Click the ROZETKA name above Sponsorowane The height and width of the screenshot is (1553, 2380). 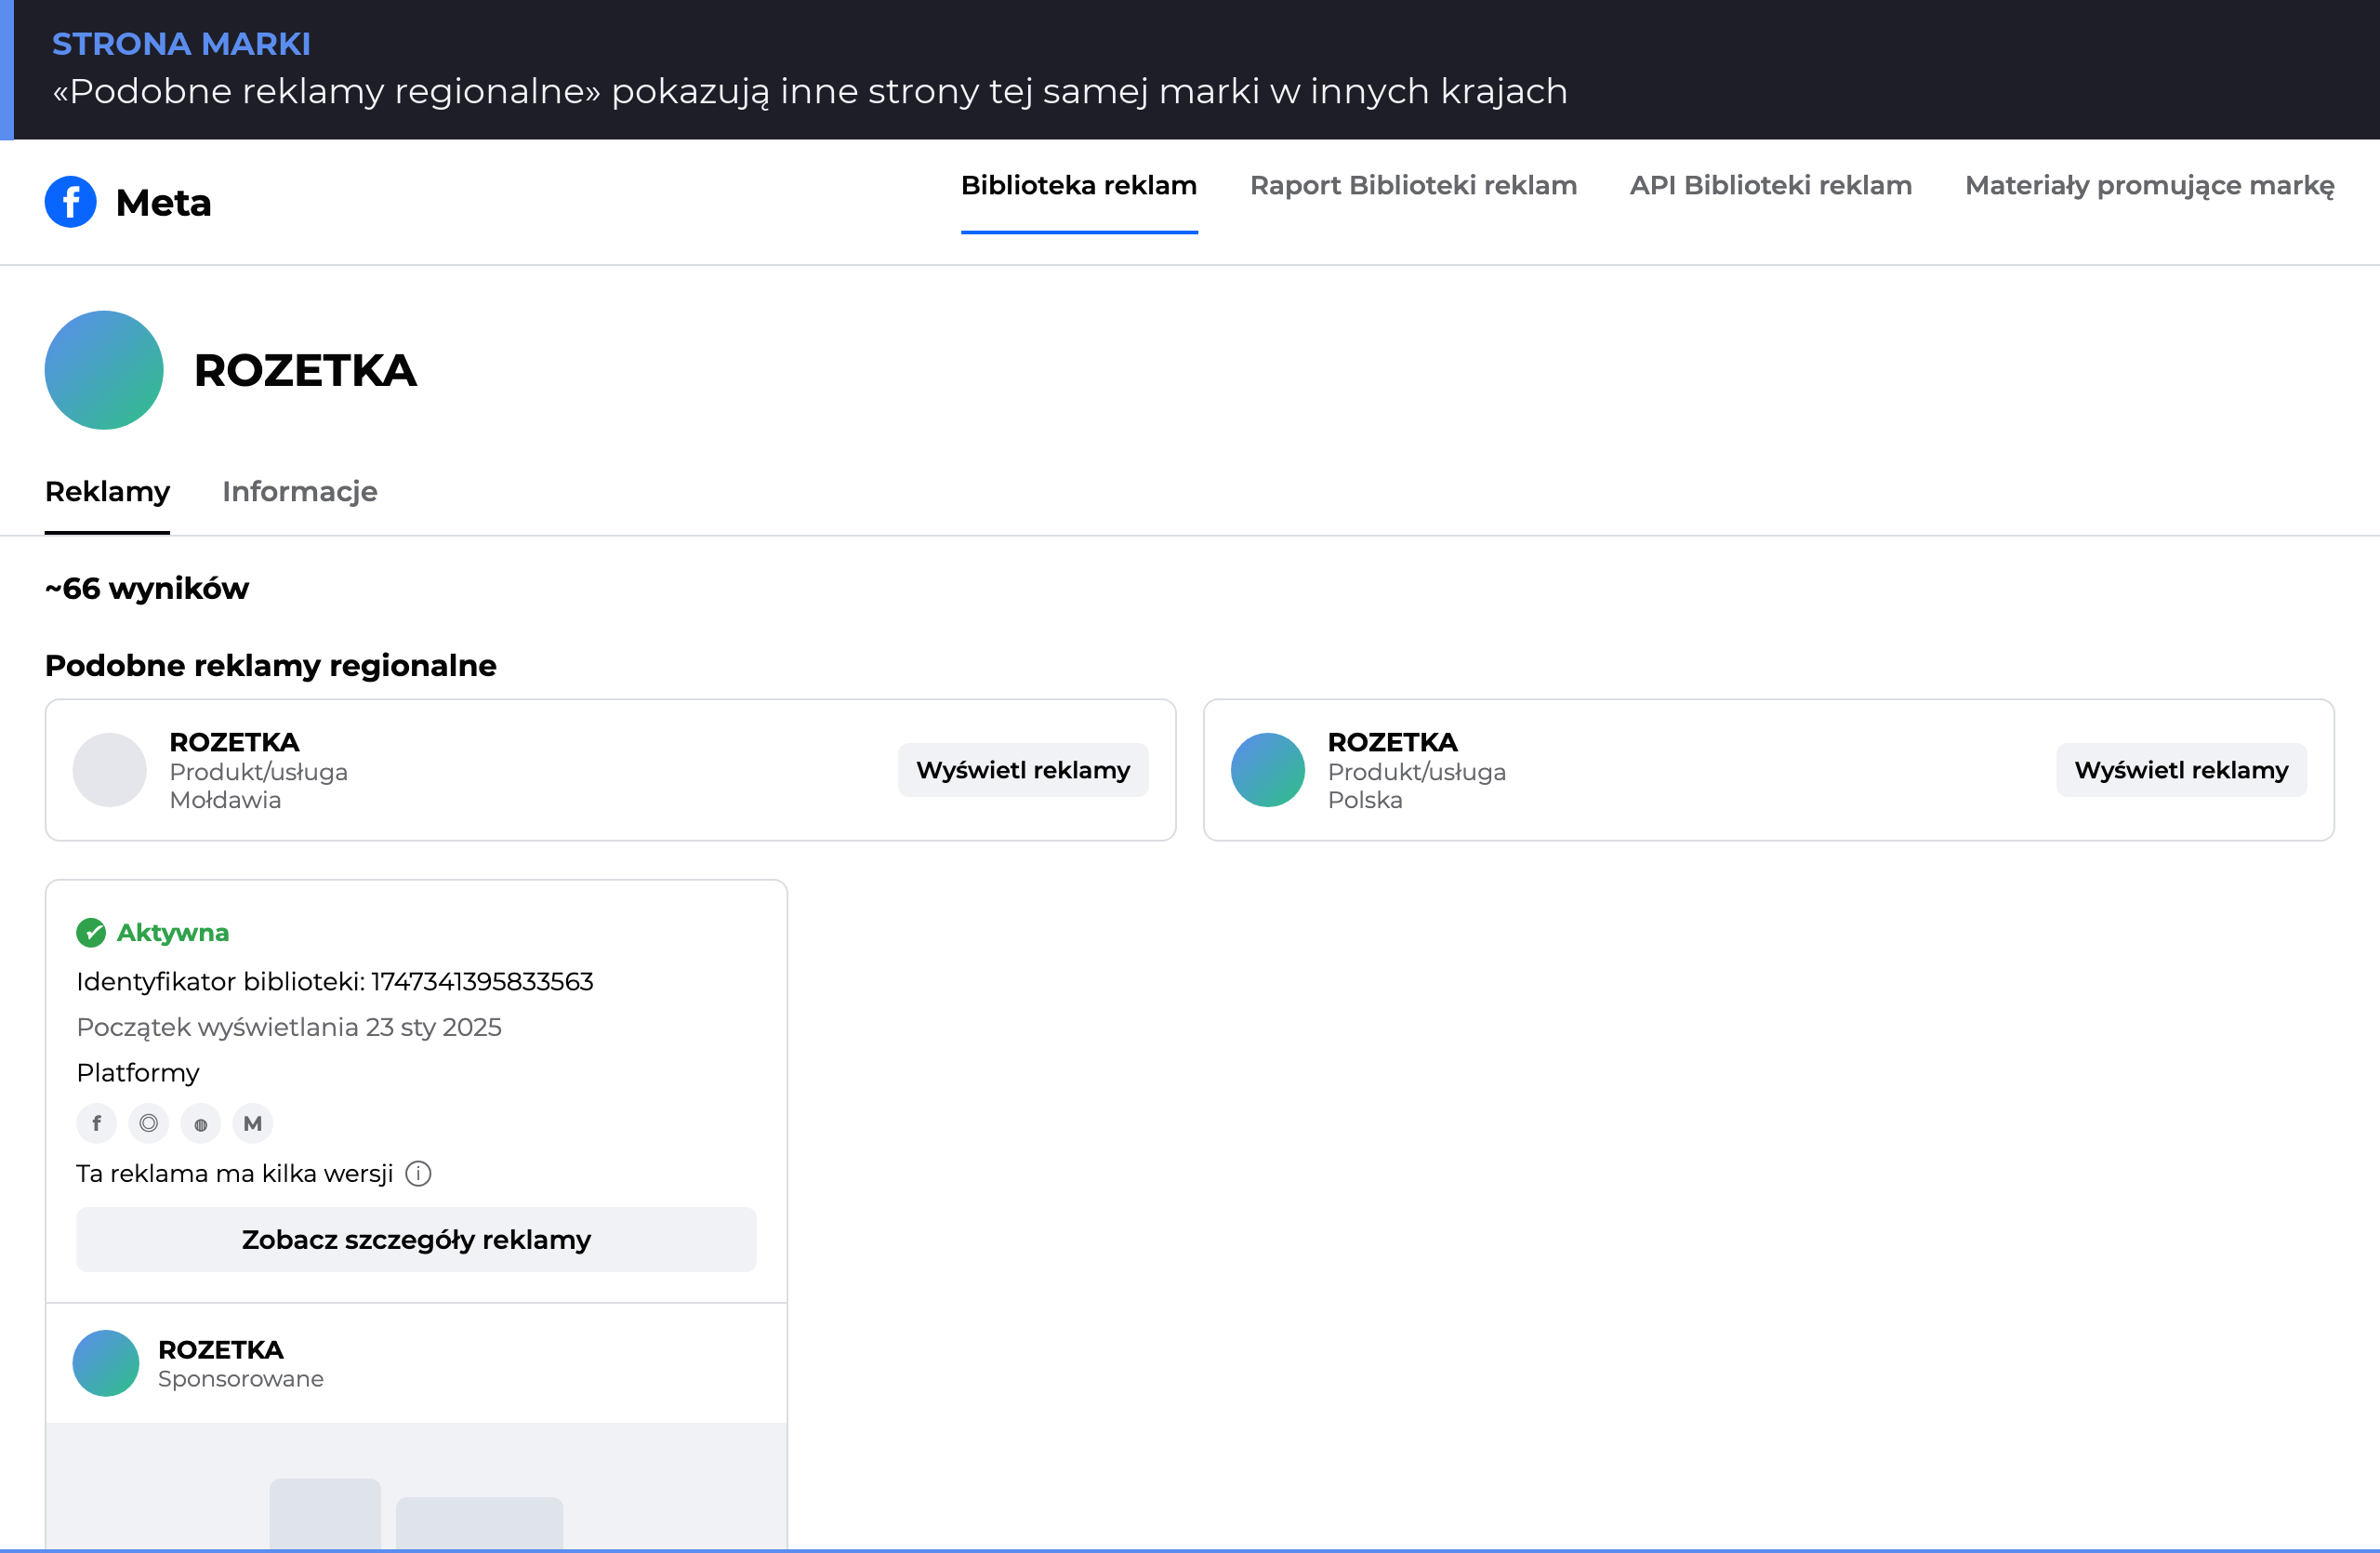221,1350
